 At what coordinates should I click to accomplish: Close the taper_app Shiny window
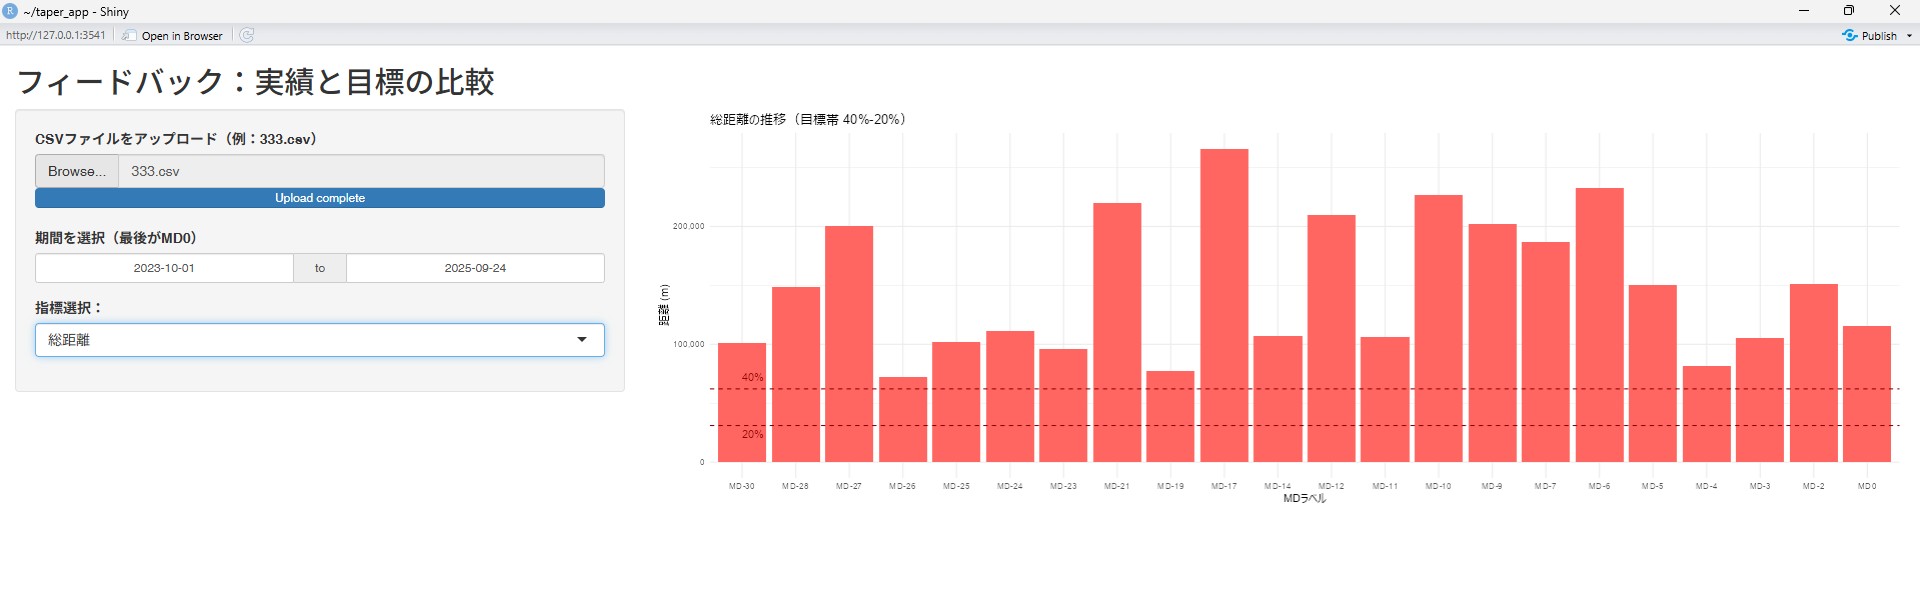(x=1894, y=11)
